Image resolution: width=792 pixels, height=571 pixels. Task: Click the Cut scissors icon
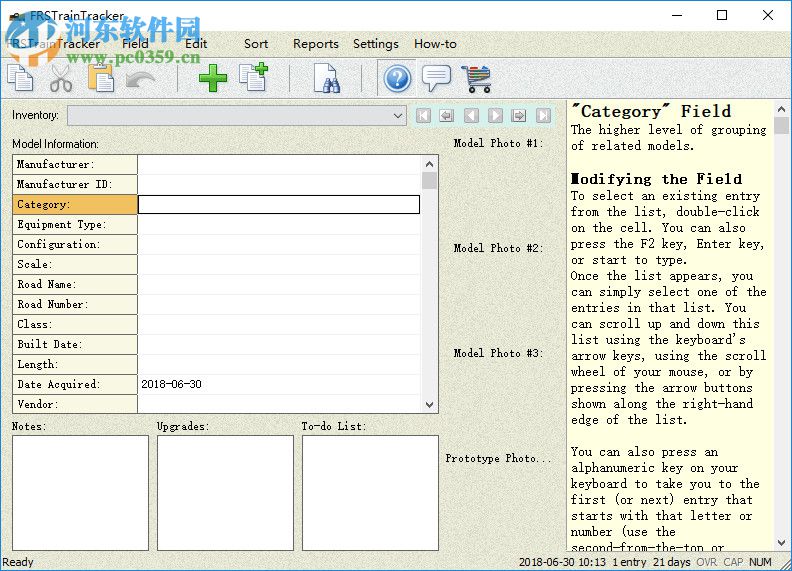point(61,78)
